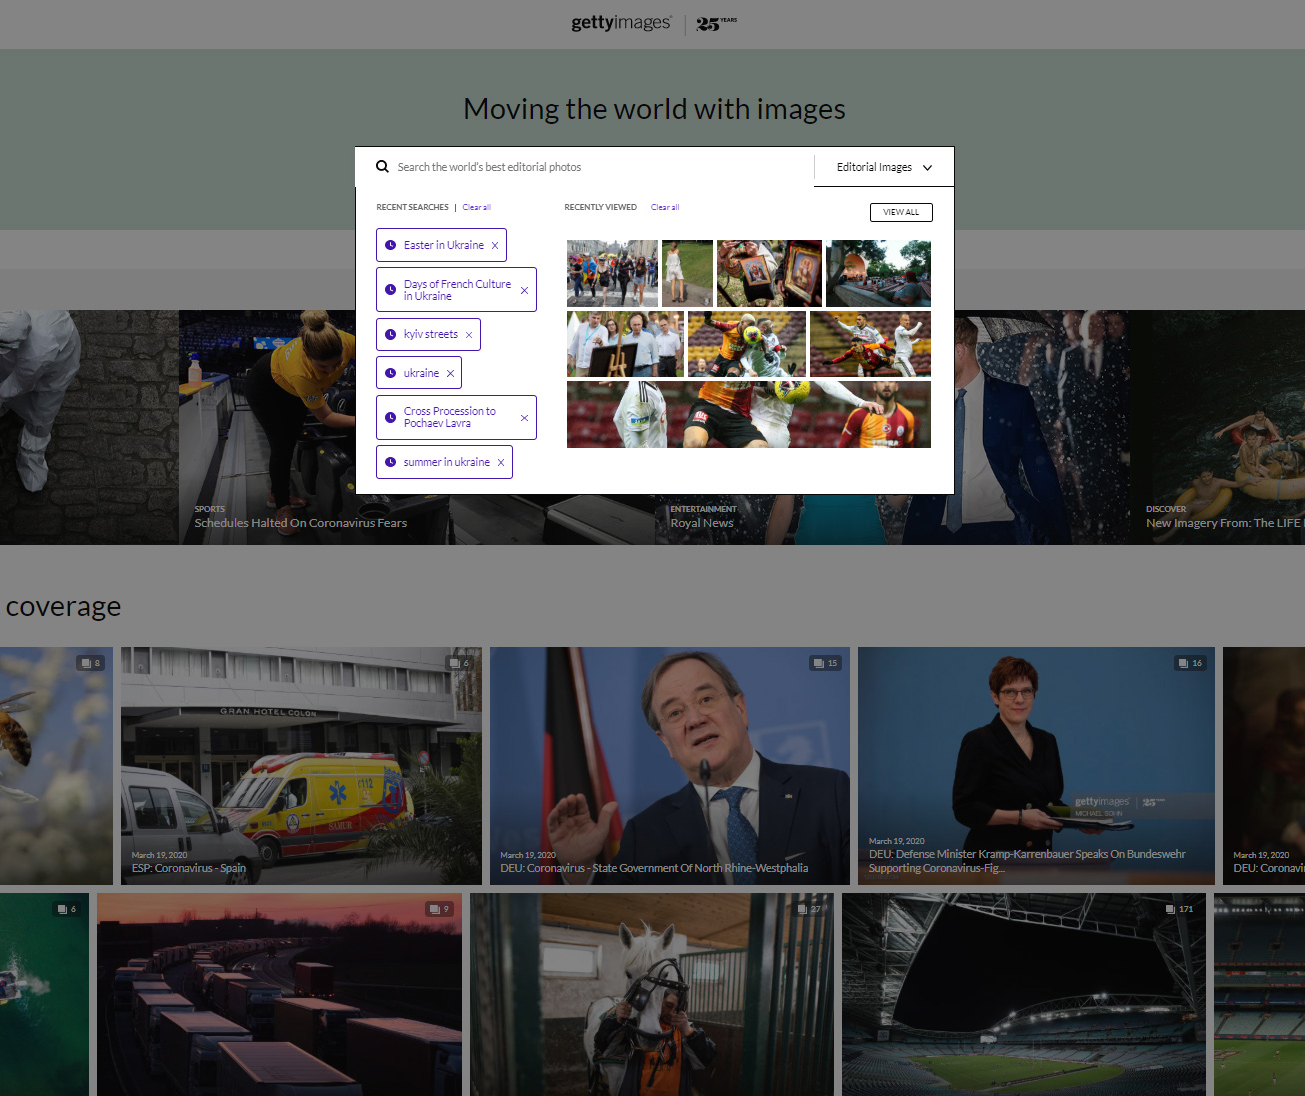Remove 'ukraine' from recent searches
1305x1096 pixels.
tap(450, 374)
